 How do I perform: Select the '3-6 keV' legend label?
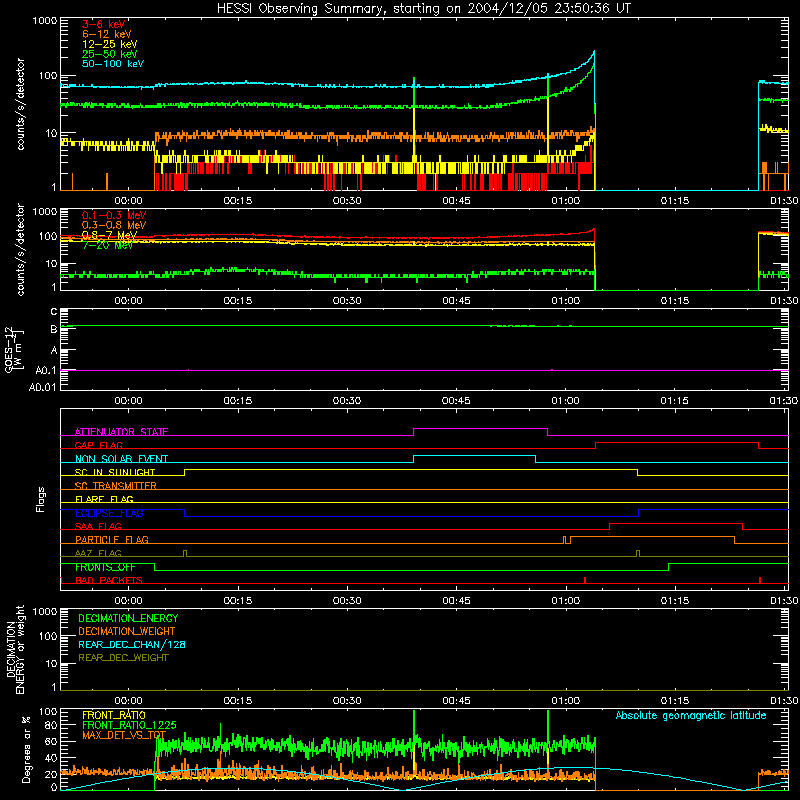click(x=104, y=24)
